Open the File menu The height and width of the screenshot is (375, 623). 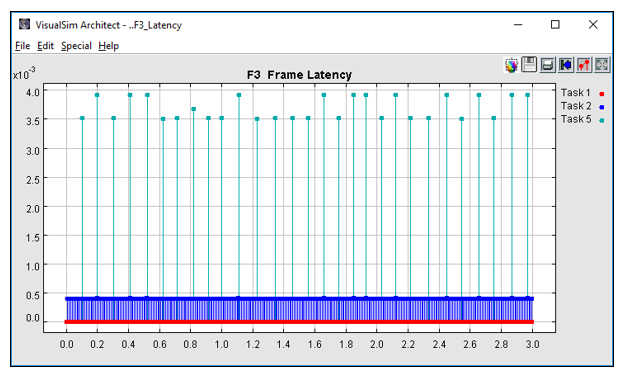pyautogui.click(x=22, y=46)
